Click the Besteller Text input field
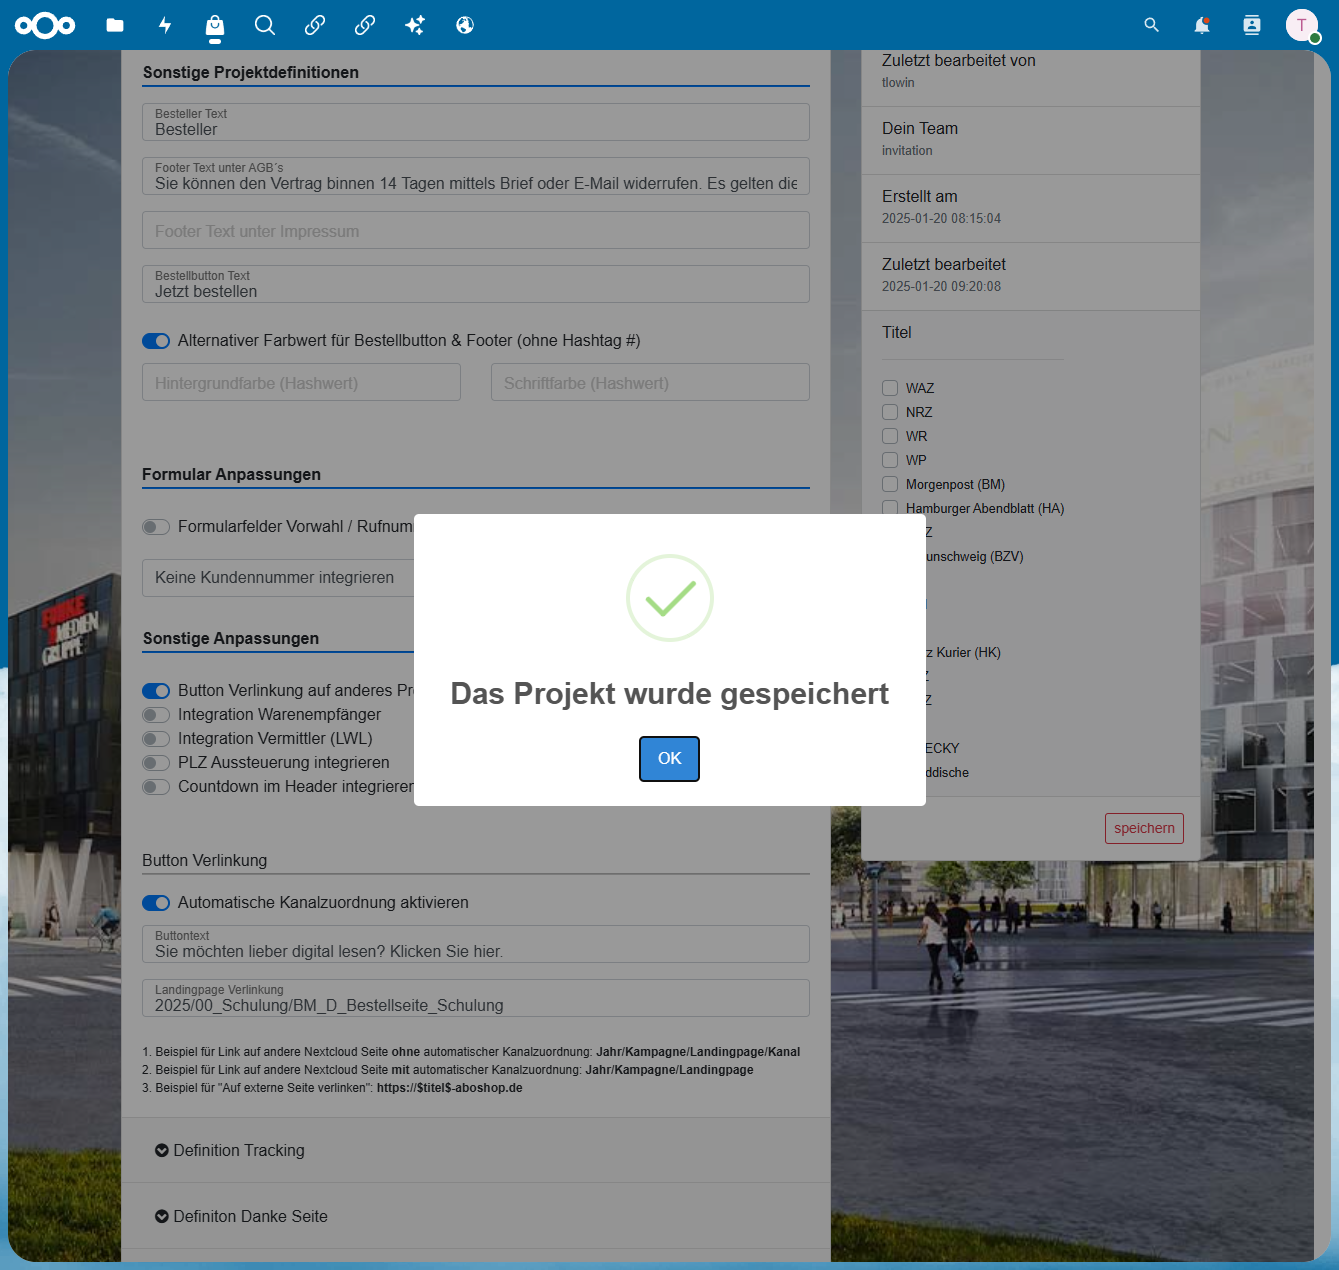The height and width of the screenshot is (1270, 1339). (476, 122)
